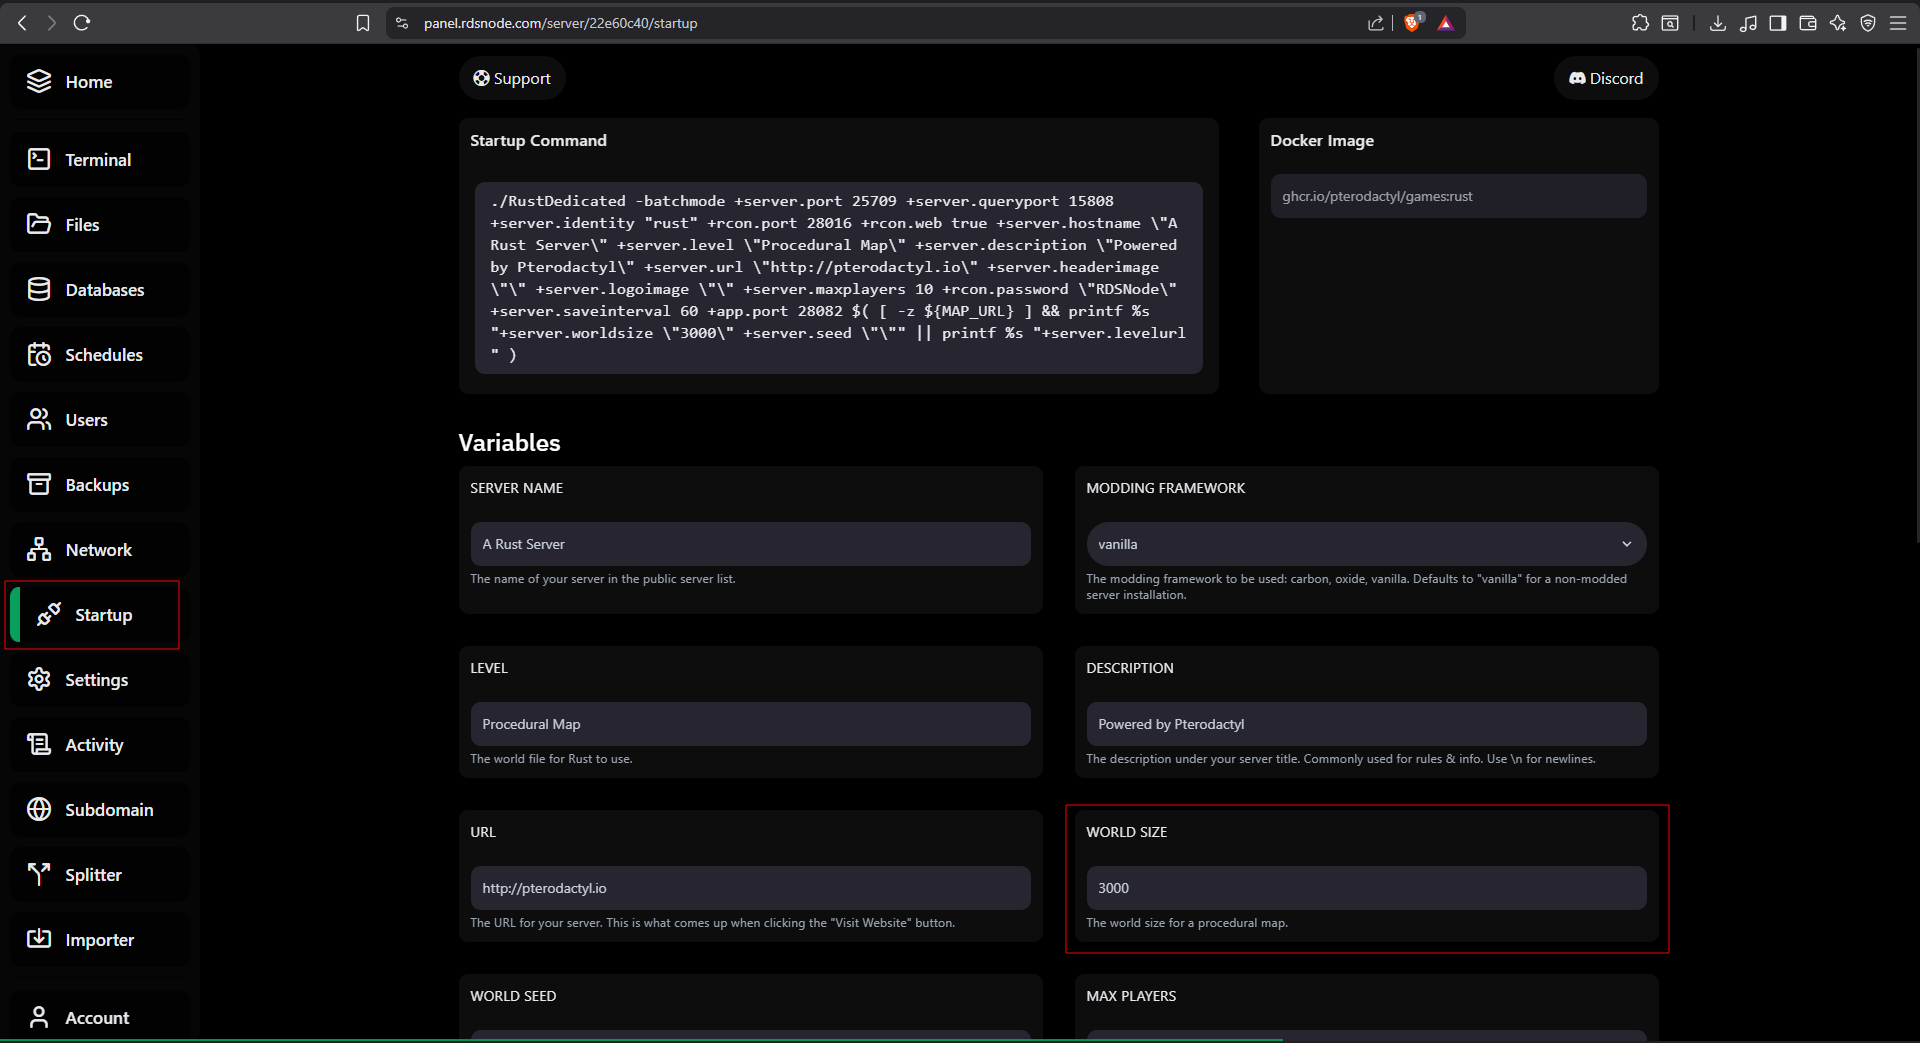Click the page vertical scrollbar

(1915, 295)
